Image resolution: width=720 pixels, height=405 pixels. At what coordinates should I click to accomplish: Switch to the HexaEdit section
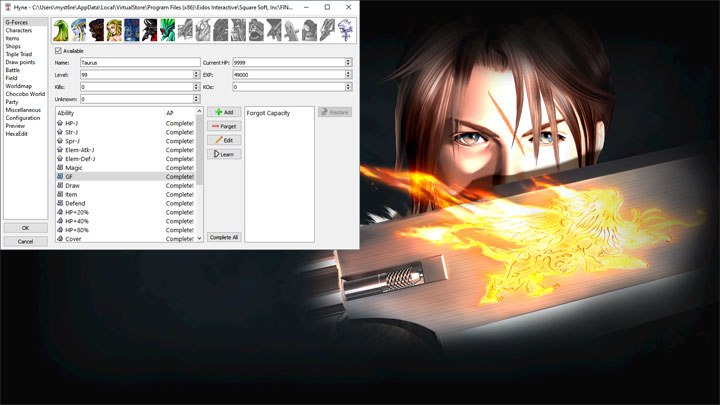coord(25,134)
